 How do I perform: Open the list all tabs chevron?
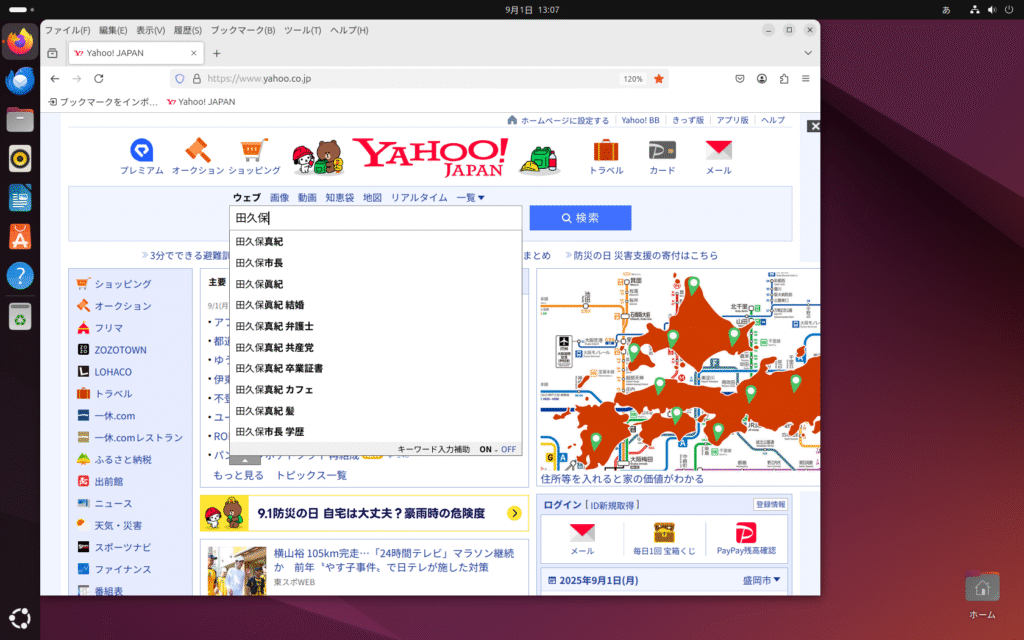(x=808, y=53)
